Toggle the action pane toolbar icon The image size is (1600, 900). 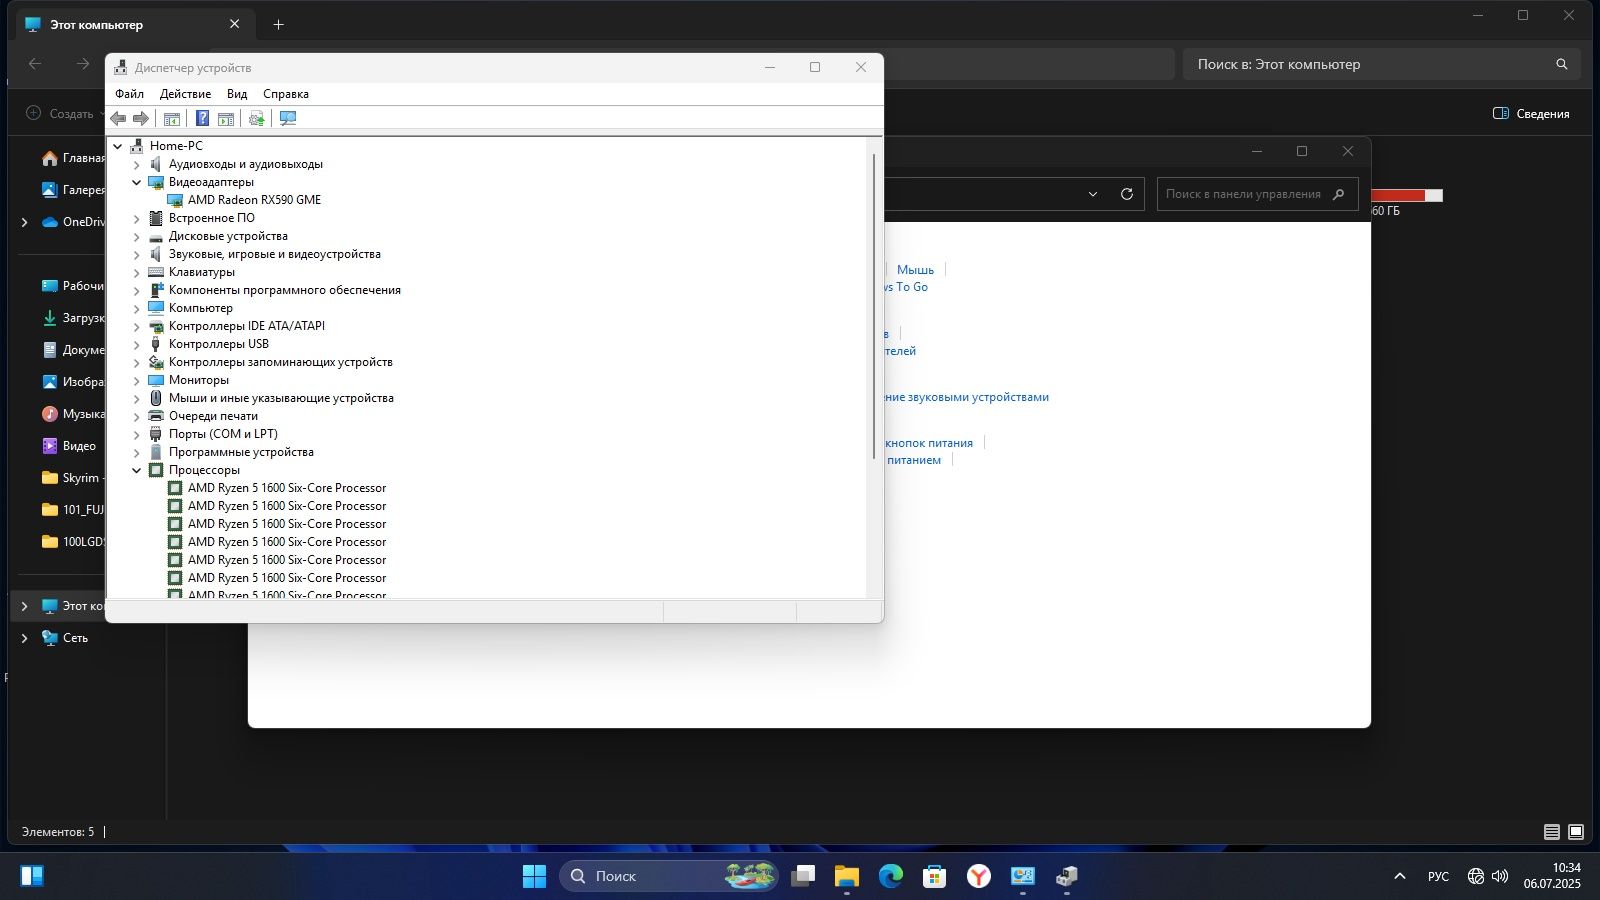coord(226,118)
